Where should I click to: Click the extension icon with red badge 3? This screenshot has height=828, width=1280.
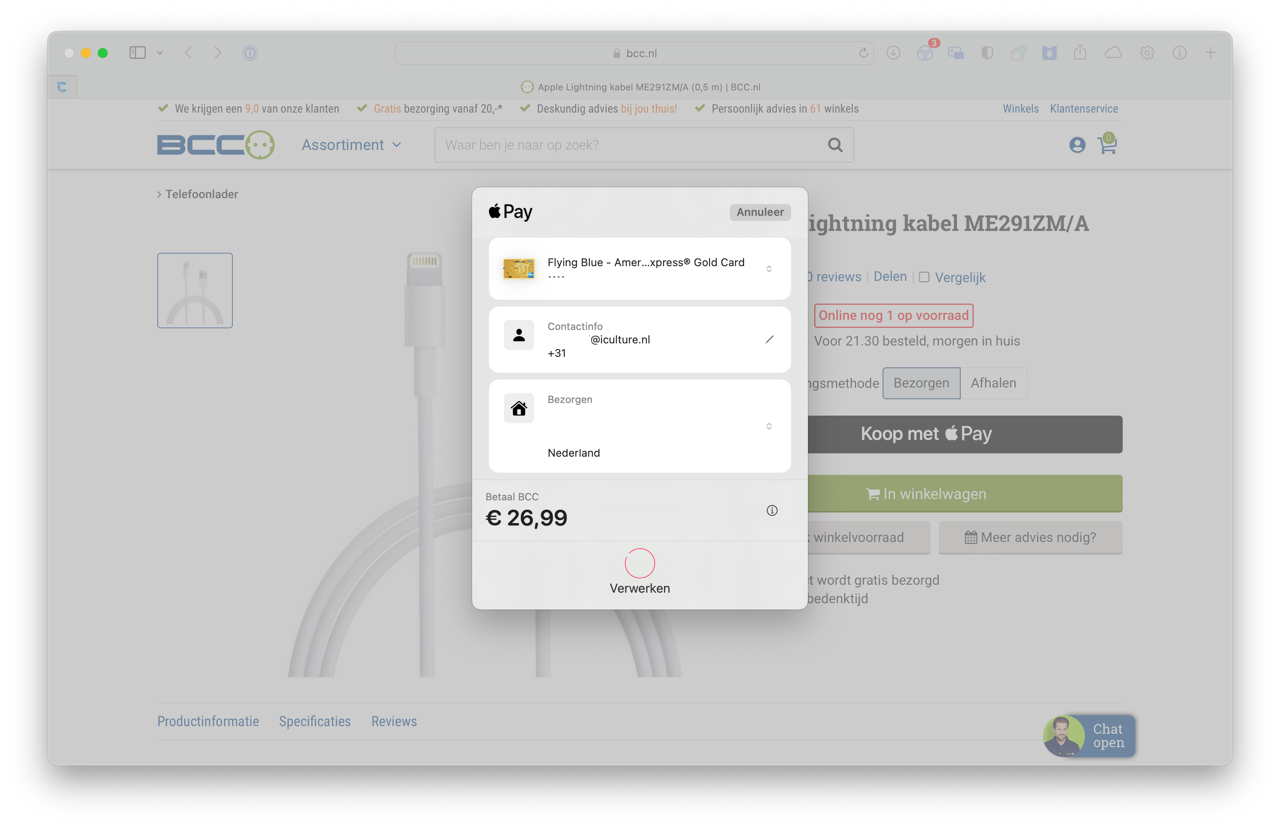(x=925, y=53)
